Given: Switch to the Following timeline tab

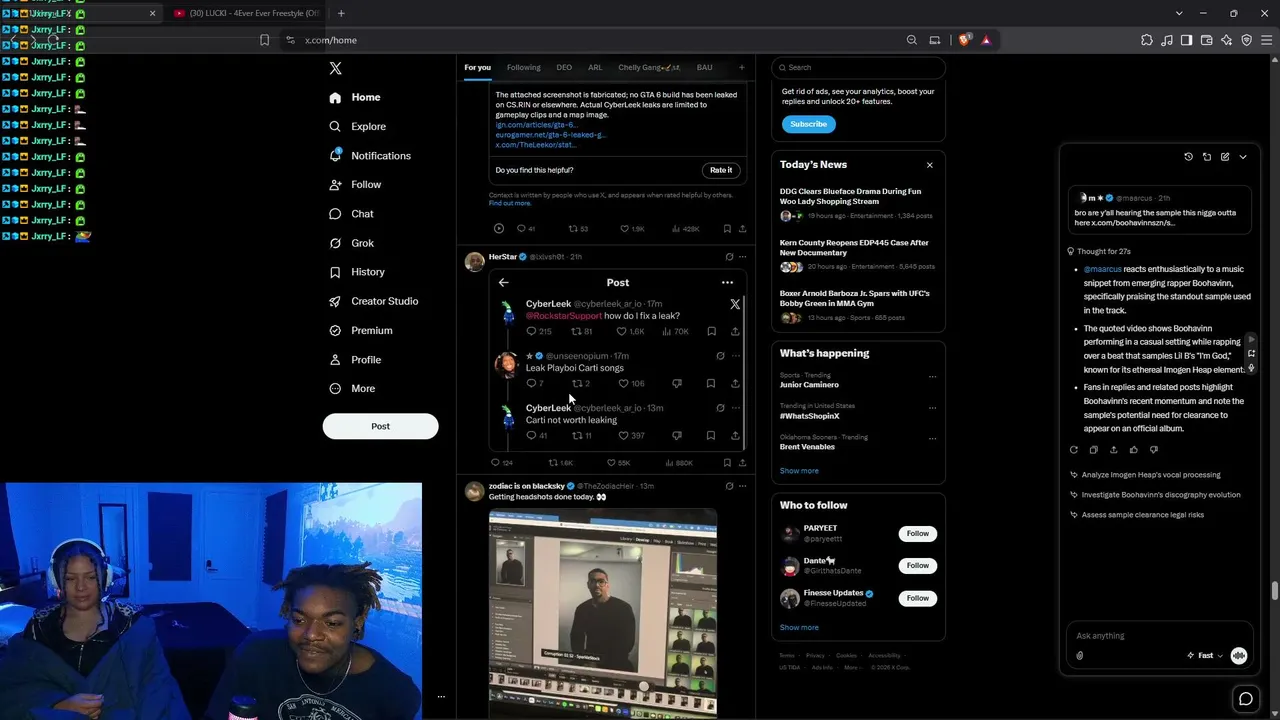Looking at the screenshot, I should (523, 68).
